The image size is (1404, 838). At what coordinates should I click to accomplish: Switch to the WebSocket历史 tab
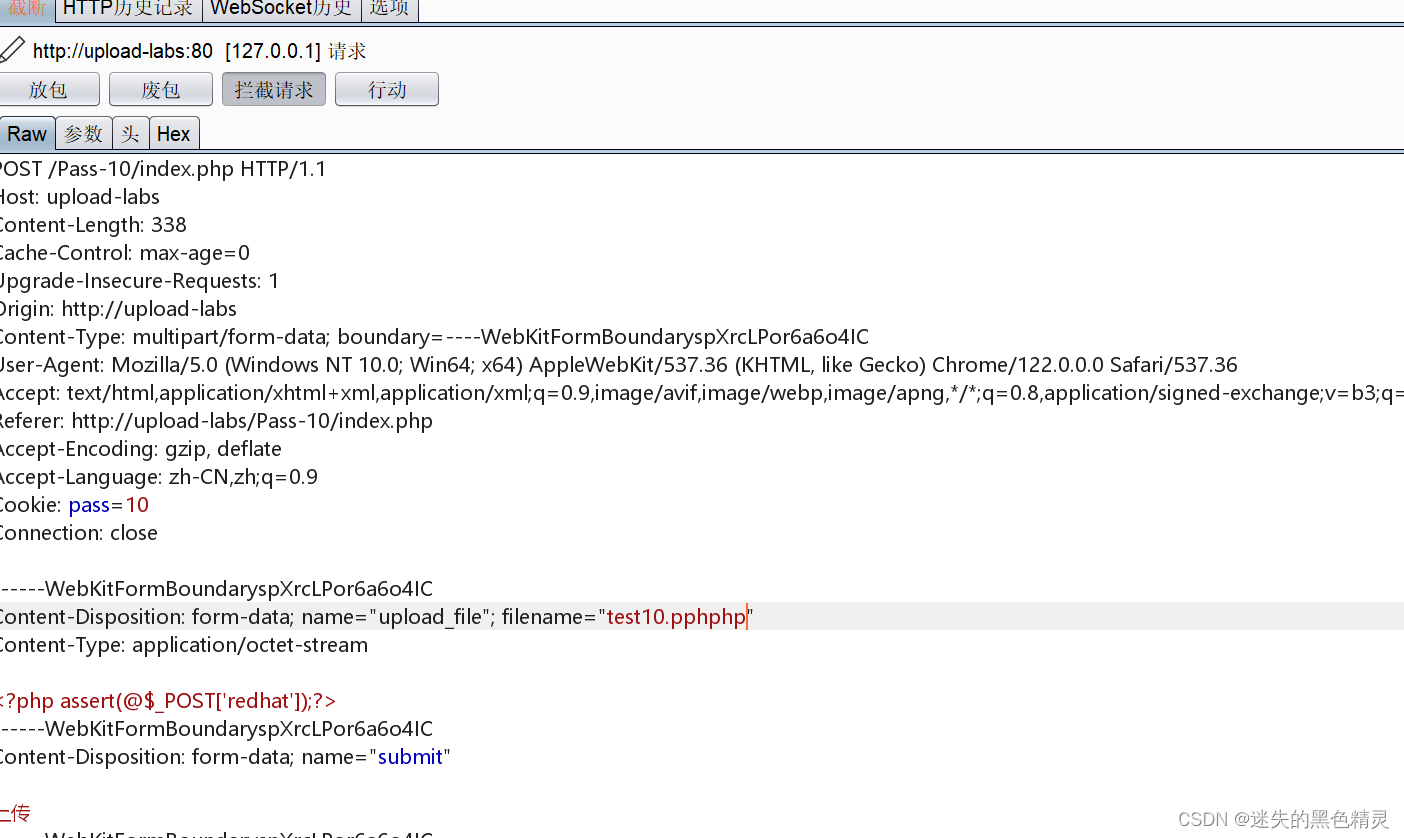[x=281, y=9]
